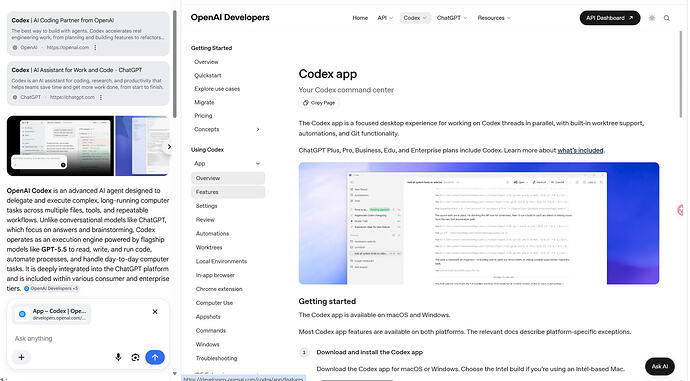Click the microphone voice input icon

118,357
